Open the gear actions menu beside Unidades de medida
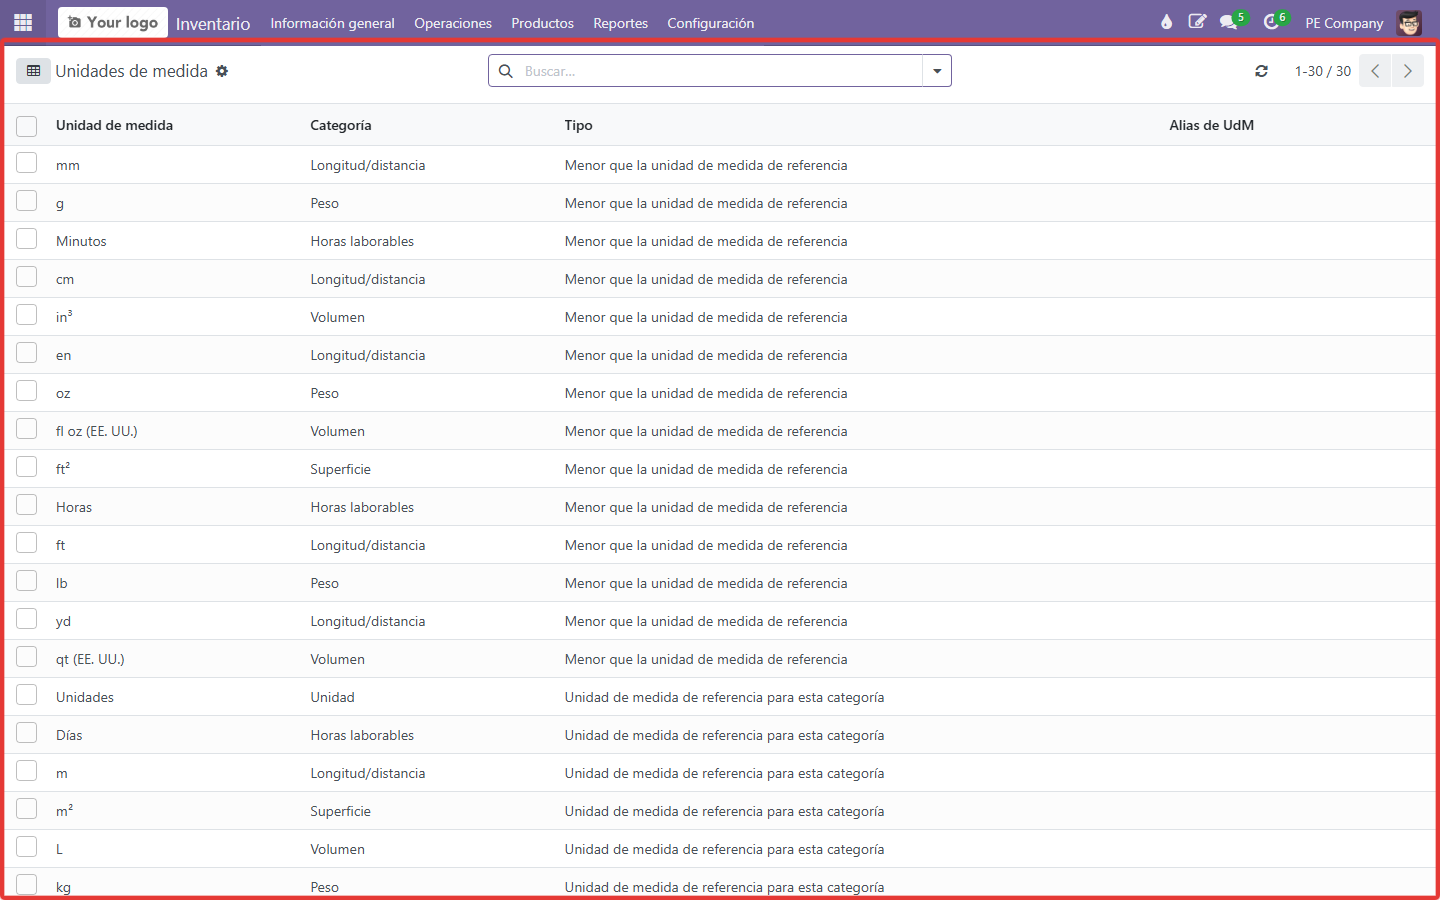1440x900 pixels. tap(222, 71)
